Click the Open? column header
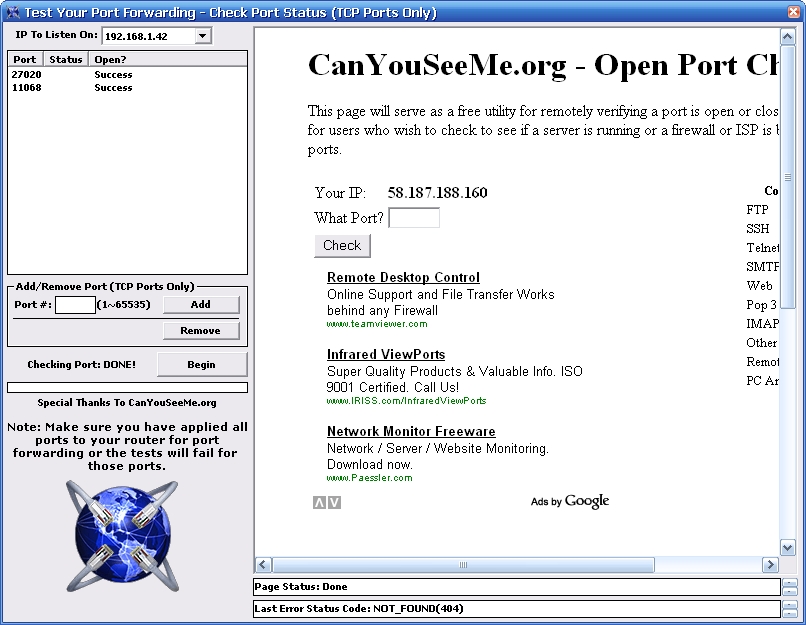Viewport: 806px width, 625px height. pos(168,59)
